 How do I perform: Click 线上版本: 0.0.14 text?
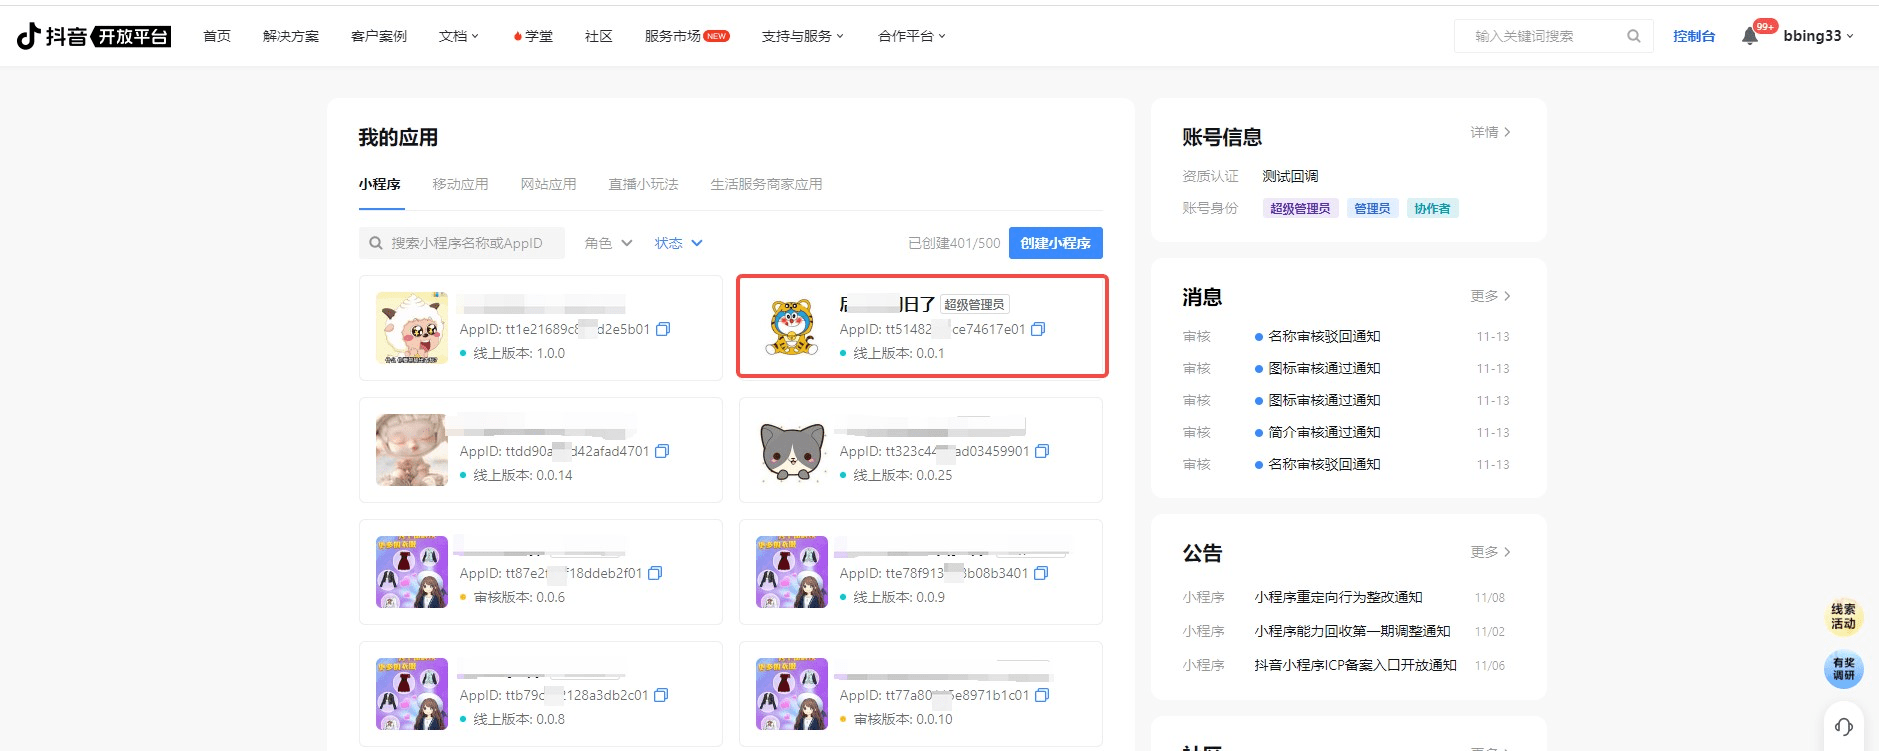pos(523,475)
